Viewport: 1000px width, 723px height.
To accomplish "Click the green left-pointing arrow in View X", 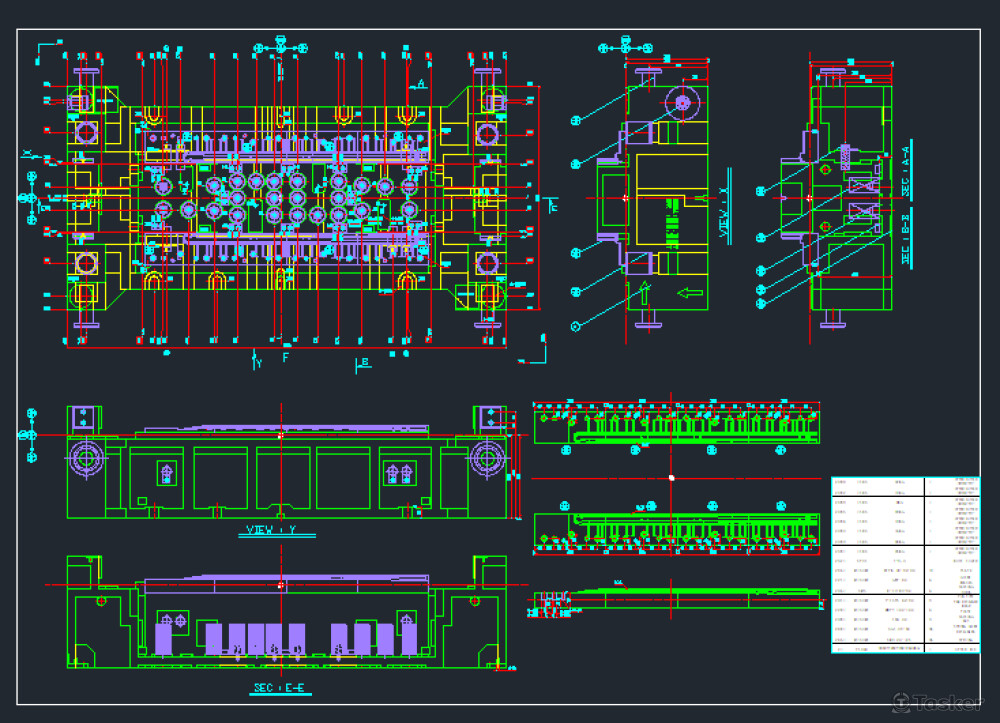I will coord(690,293).
